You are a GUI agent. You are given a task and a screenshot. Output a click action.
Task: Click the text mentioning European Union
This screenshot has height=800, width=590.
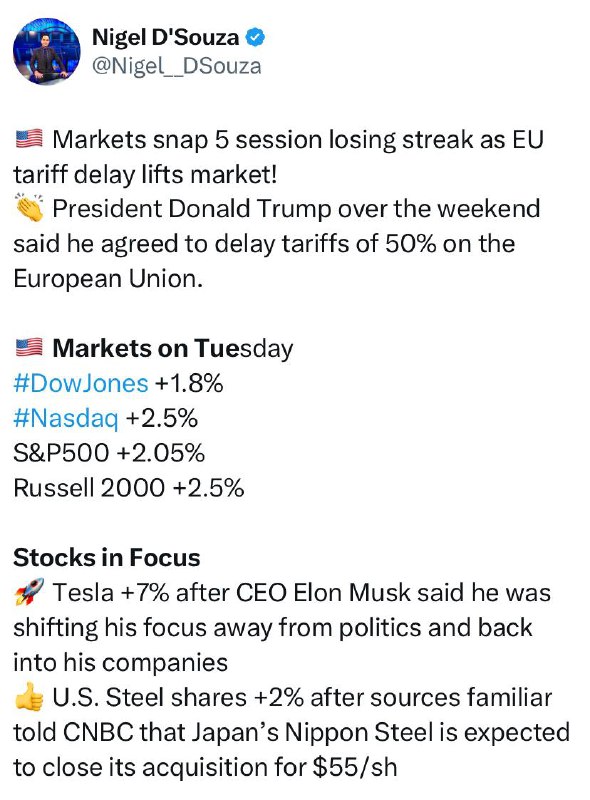coord(108,279)
